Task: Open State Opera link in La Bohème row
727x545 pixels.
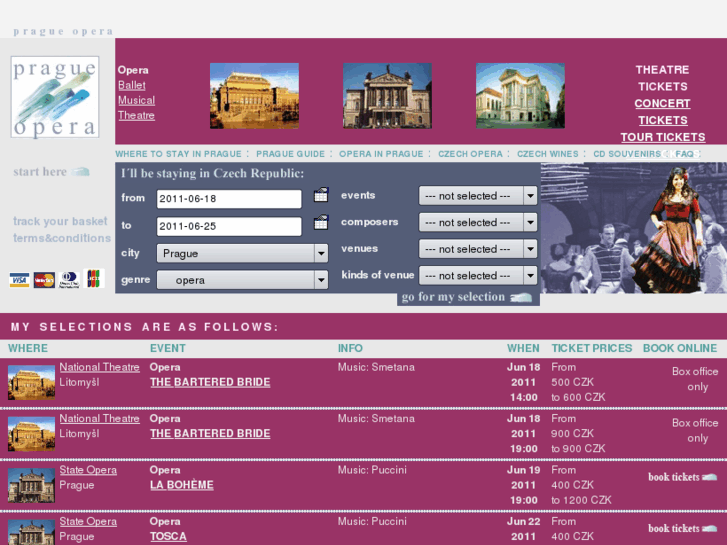Action: pos(88,470)
